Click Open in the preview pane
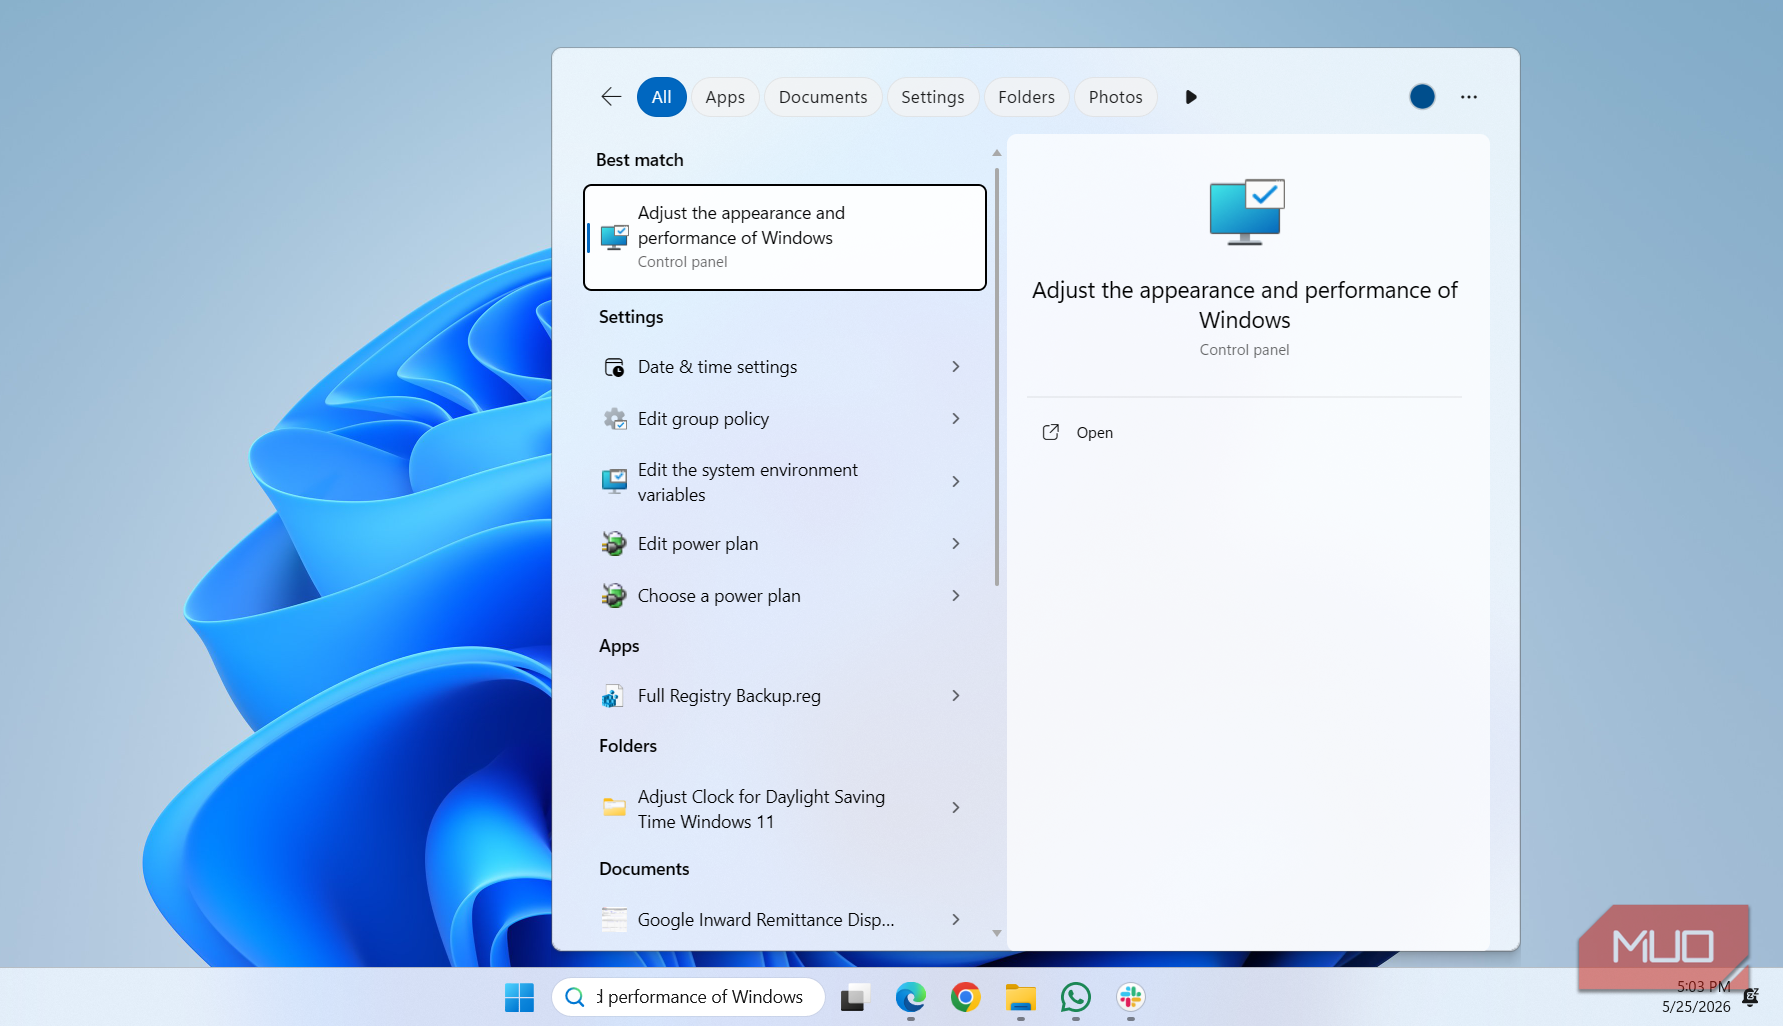 [x=1094, y=433]
